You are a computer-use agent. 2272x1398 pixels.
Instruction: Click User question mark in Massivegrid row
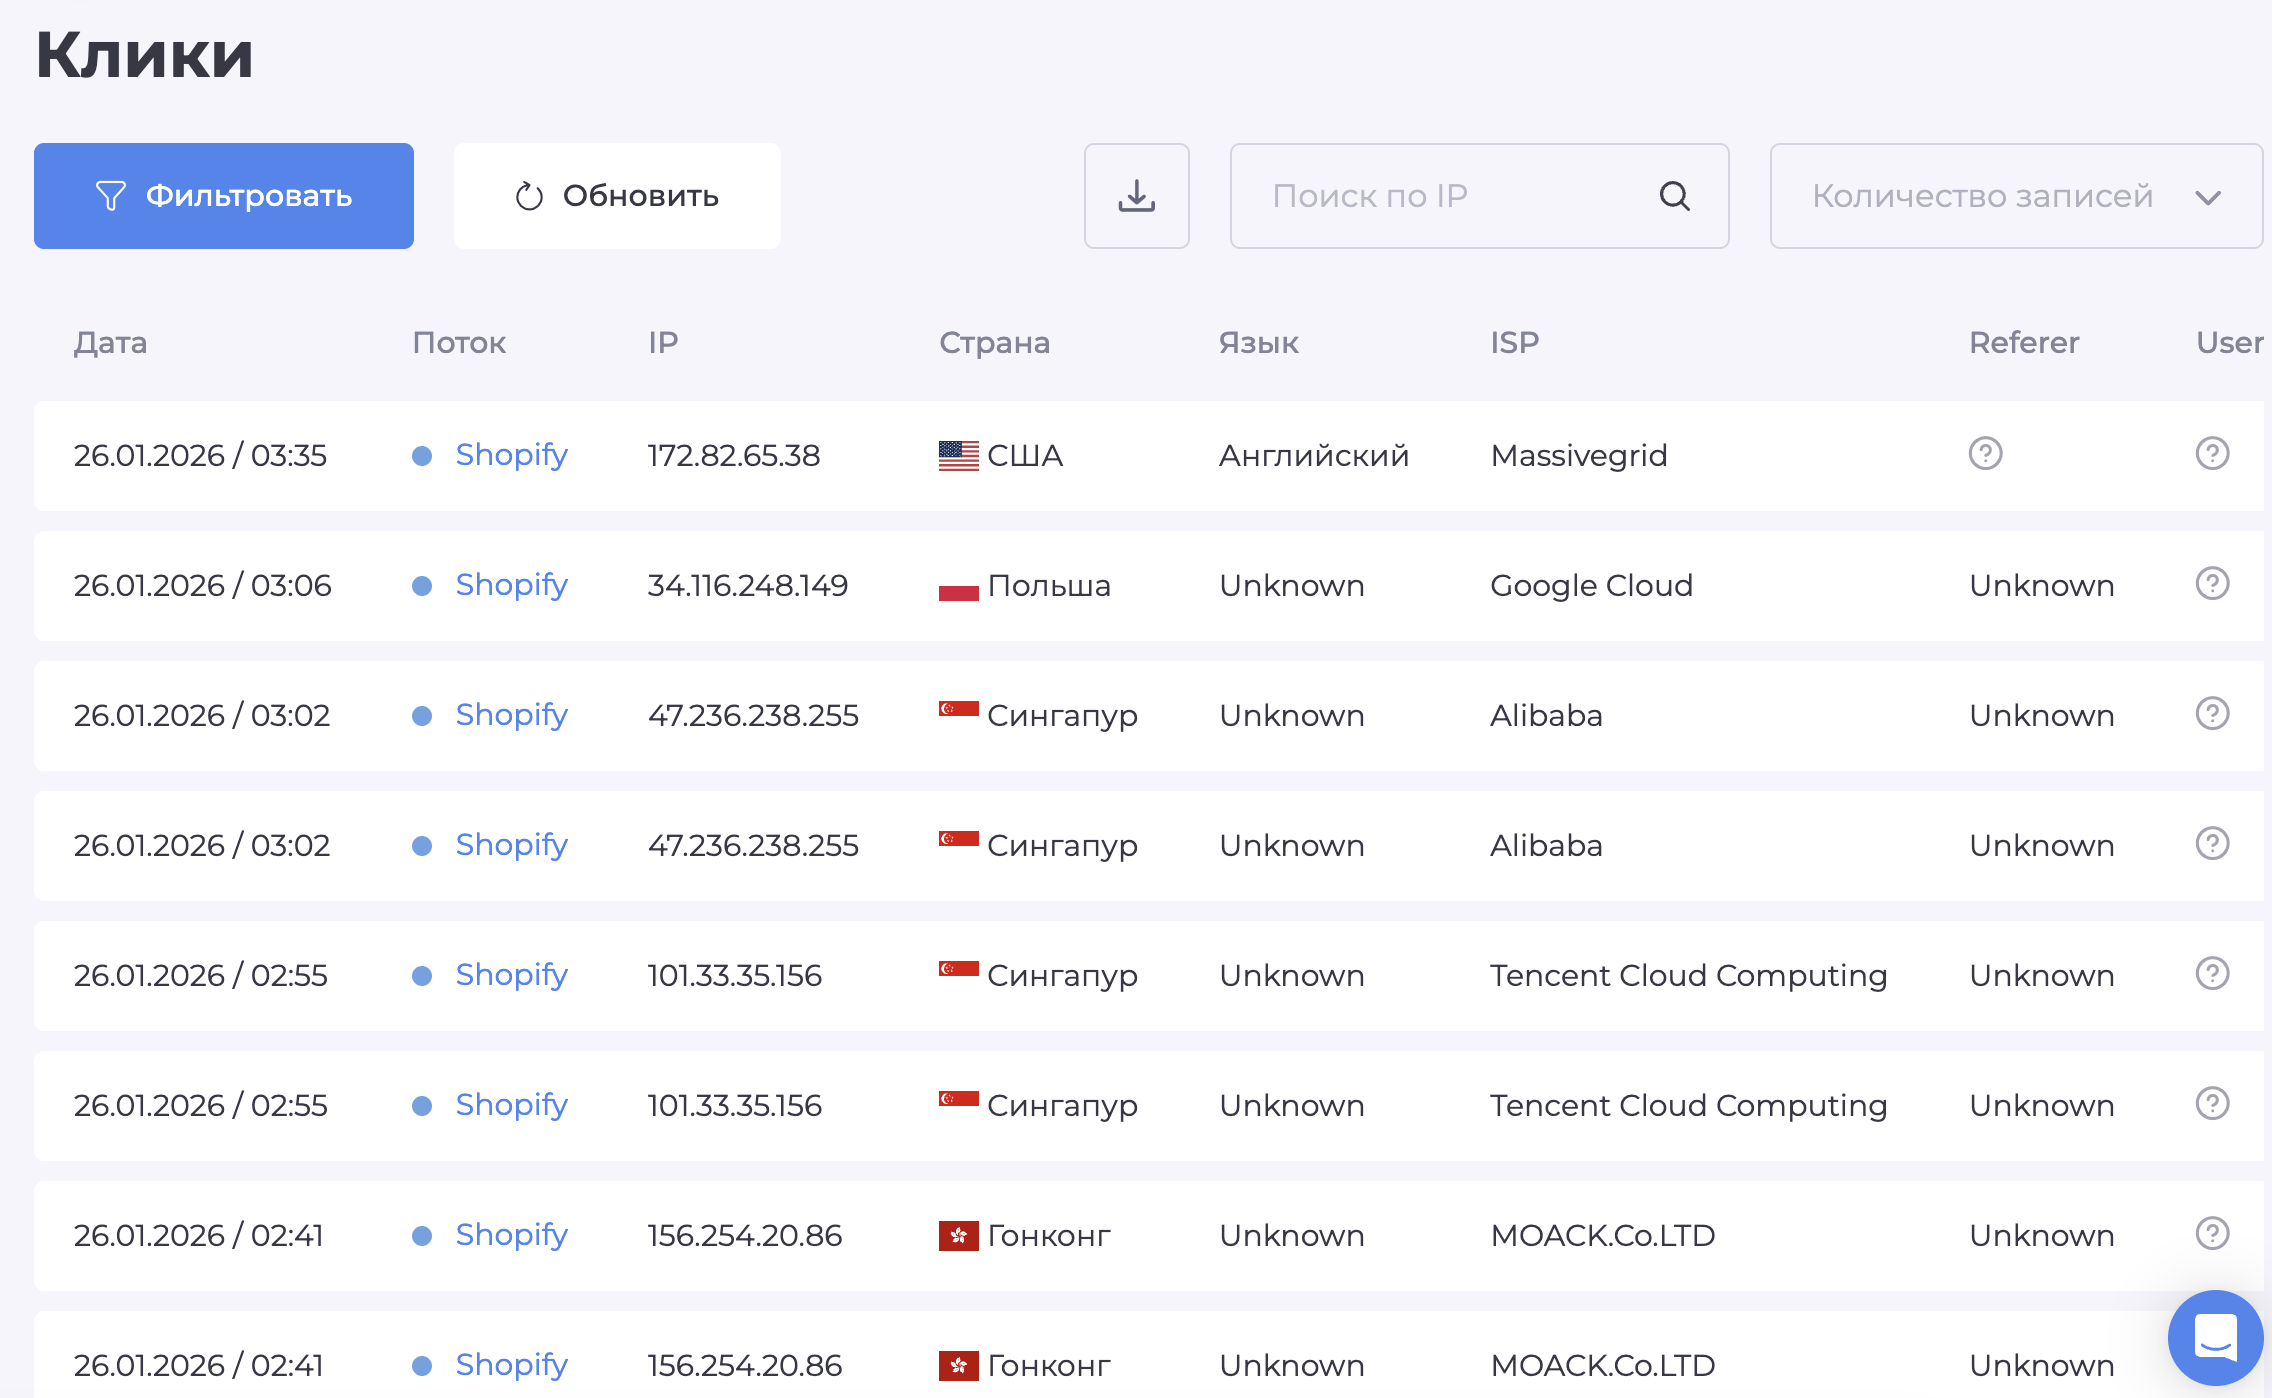tap(2212, 454)
